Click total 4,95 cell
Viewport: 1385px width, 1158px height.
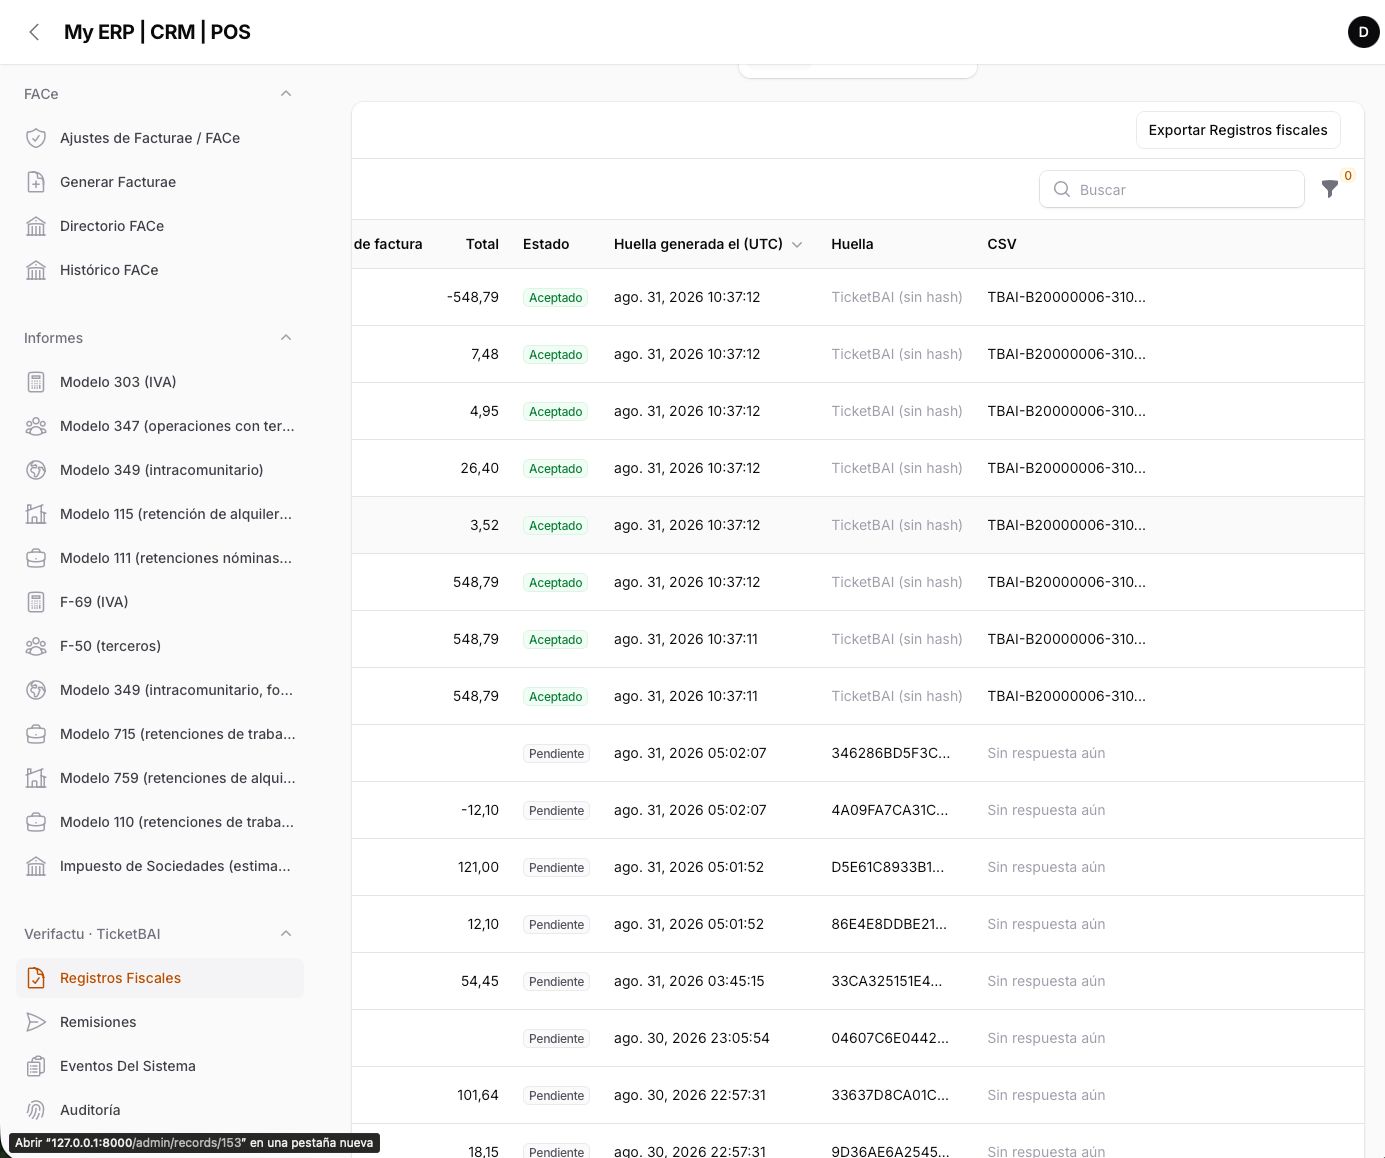pos(484,411)
